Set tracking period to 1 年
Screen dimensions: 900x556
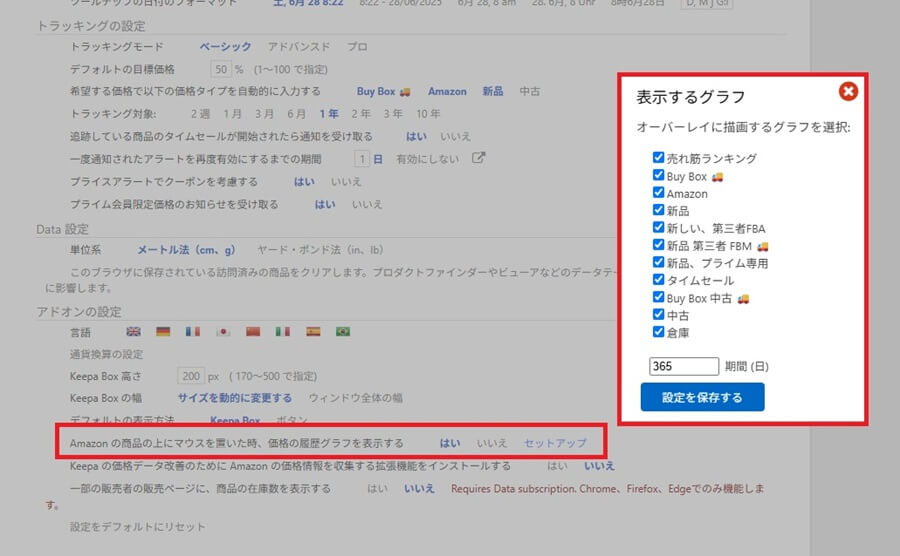coord(329,114)
